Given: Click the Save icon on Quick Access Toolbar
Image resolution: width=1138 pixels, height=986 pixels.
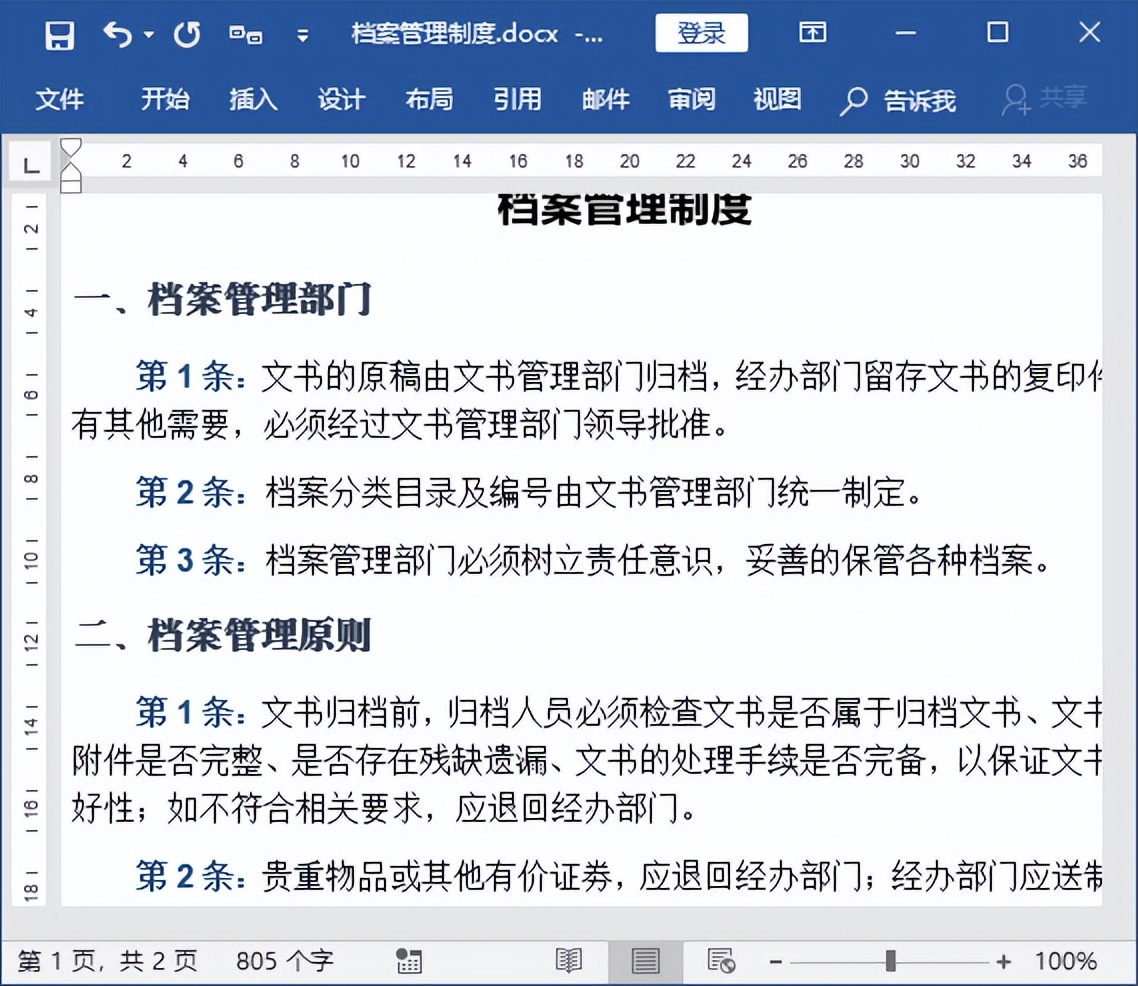Looking at the screenshot, I should 59,33.
